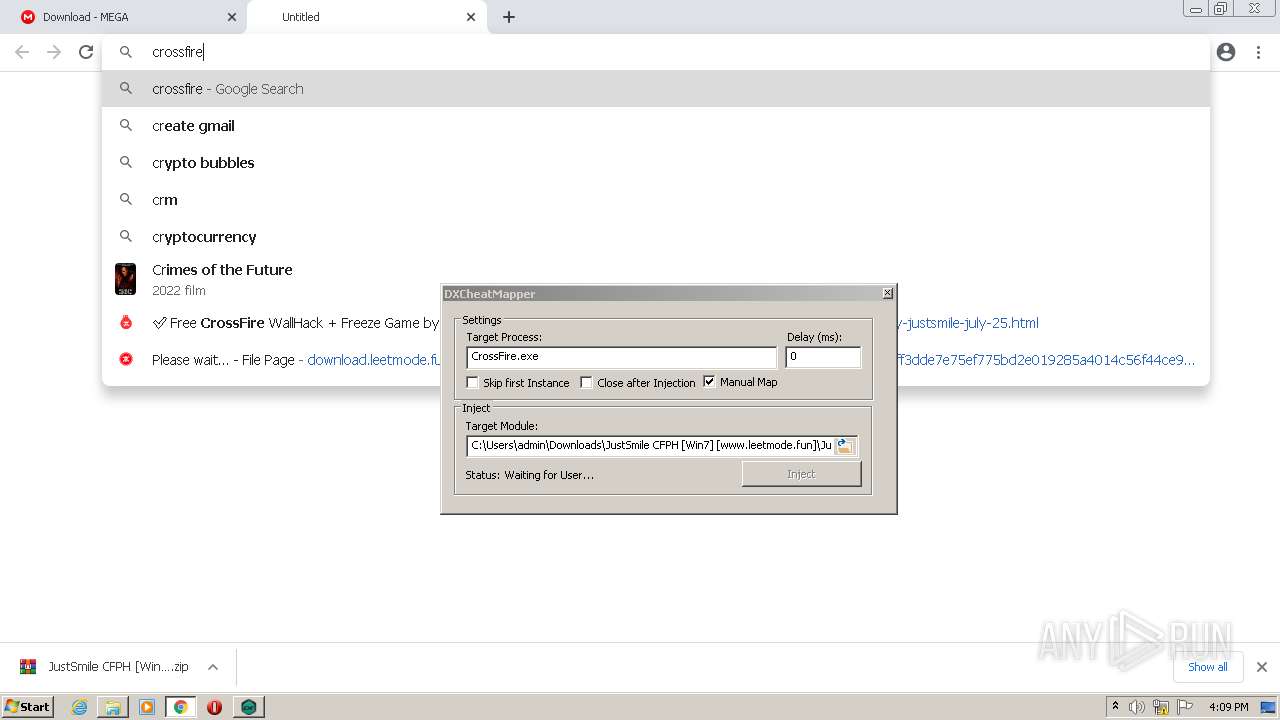1280x720 pixels.
Task: Click the Target Module path field
Action: (650, 446)
